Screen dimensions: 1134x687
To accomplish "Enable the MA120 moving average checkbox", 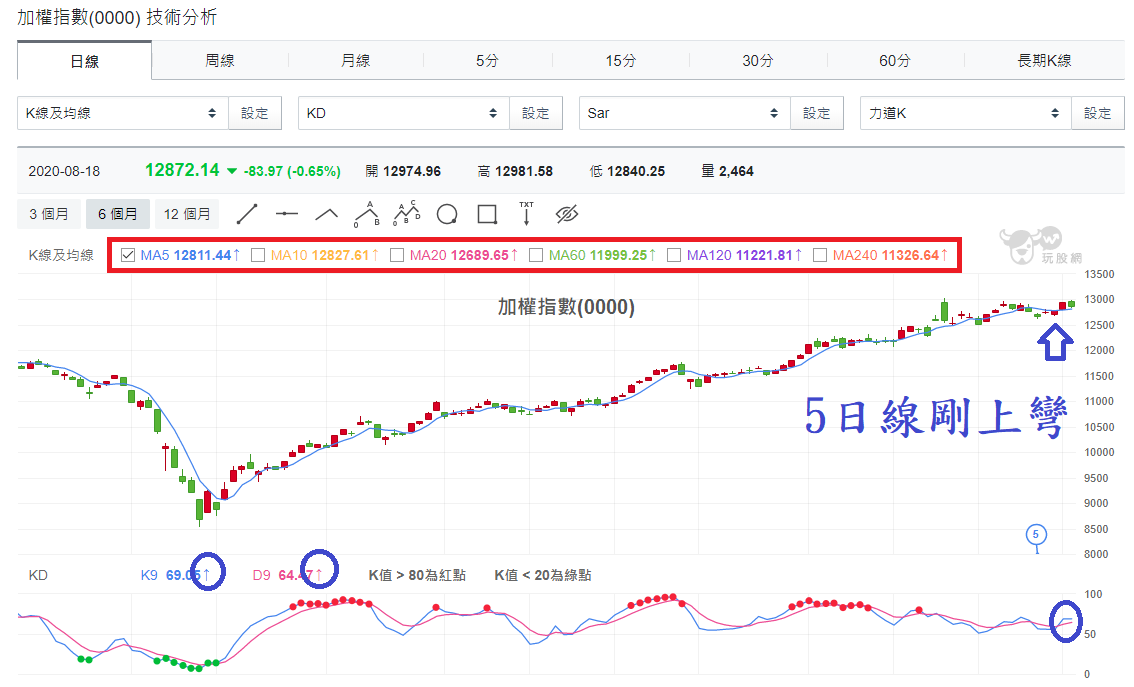I will click(x=674, y=255).
